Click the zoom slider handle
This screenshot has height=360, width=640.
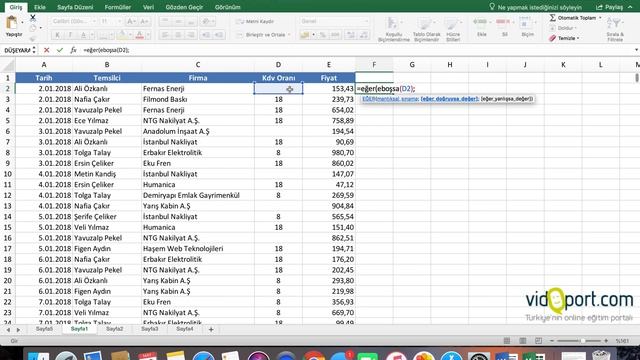coord(582,341)
